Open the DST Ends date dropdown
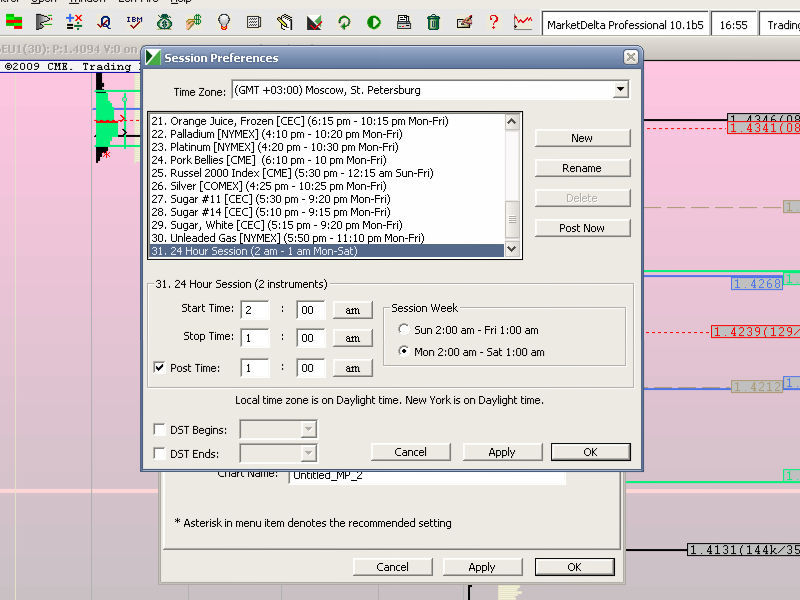 [308, 454]
